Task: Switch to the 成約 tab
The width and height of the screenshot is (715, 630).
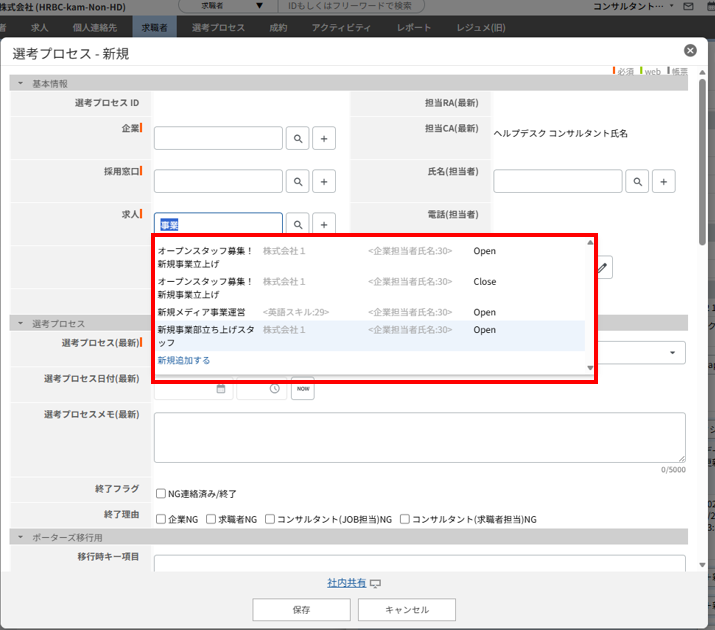Action: [278, 27]
